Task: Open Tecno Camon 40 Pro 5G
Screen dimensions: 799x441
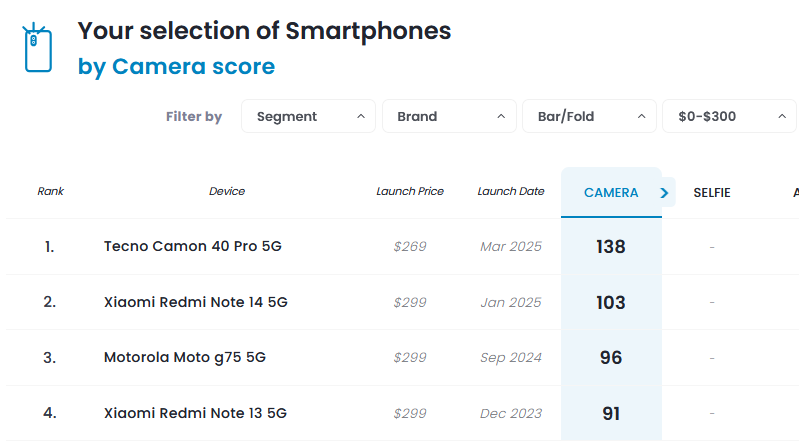Action: coord(192,246)
